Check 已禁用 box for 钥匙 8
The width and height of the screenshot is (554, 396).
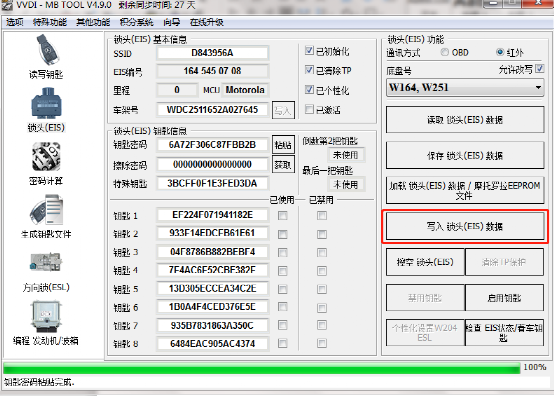point(322,343)
